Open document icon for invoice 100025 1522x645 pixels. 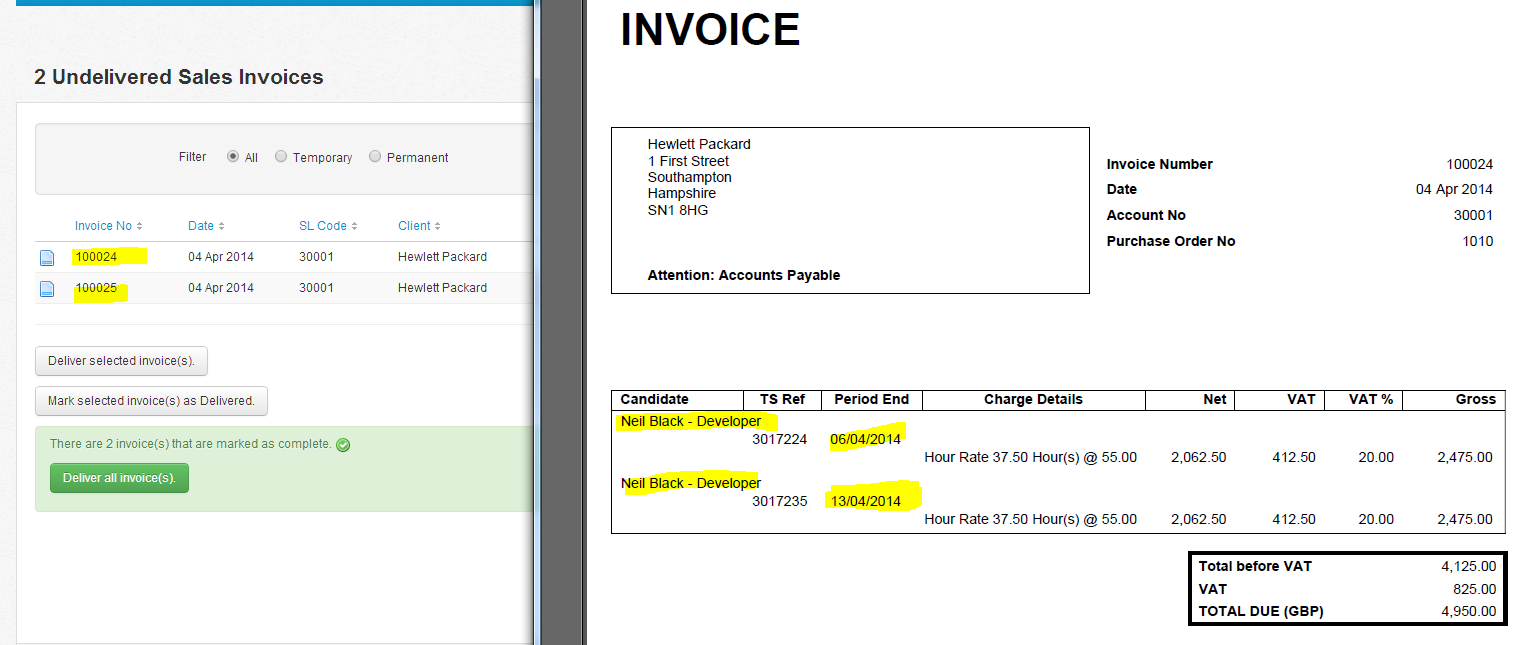47,289
